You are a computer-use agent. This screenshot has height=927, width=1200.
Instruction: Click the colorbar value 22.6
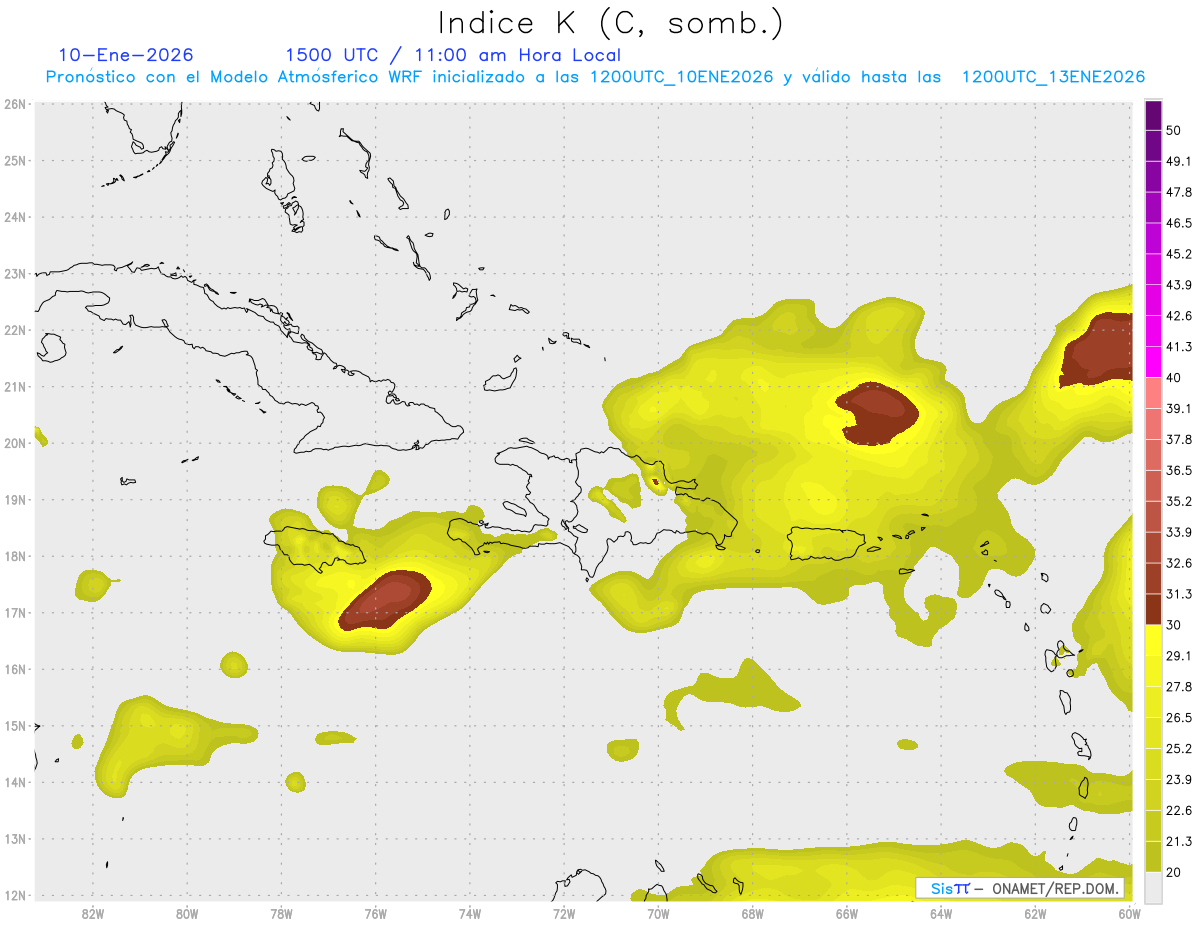[x=1179, y=811]
